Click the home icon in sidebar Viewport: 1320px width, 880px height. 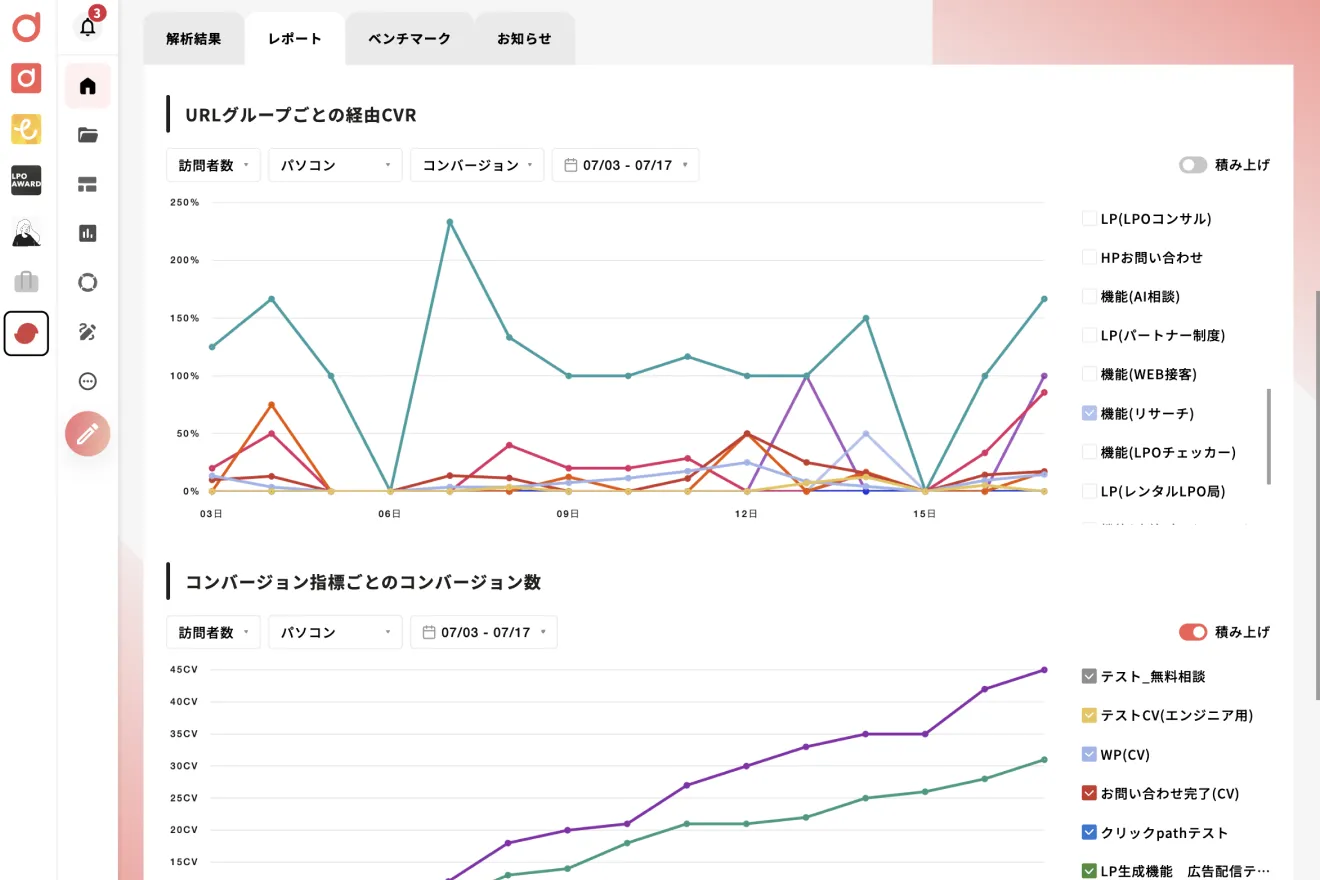tap(88, 86)
